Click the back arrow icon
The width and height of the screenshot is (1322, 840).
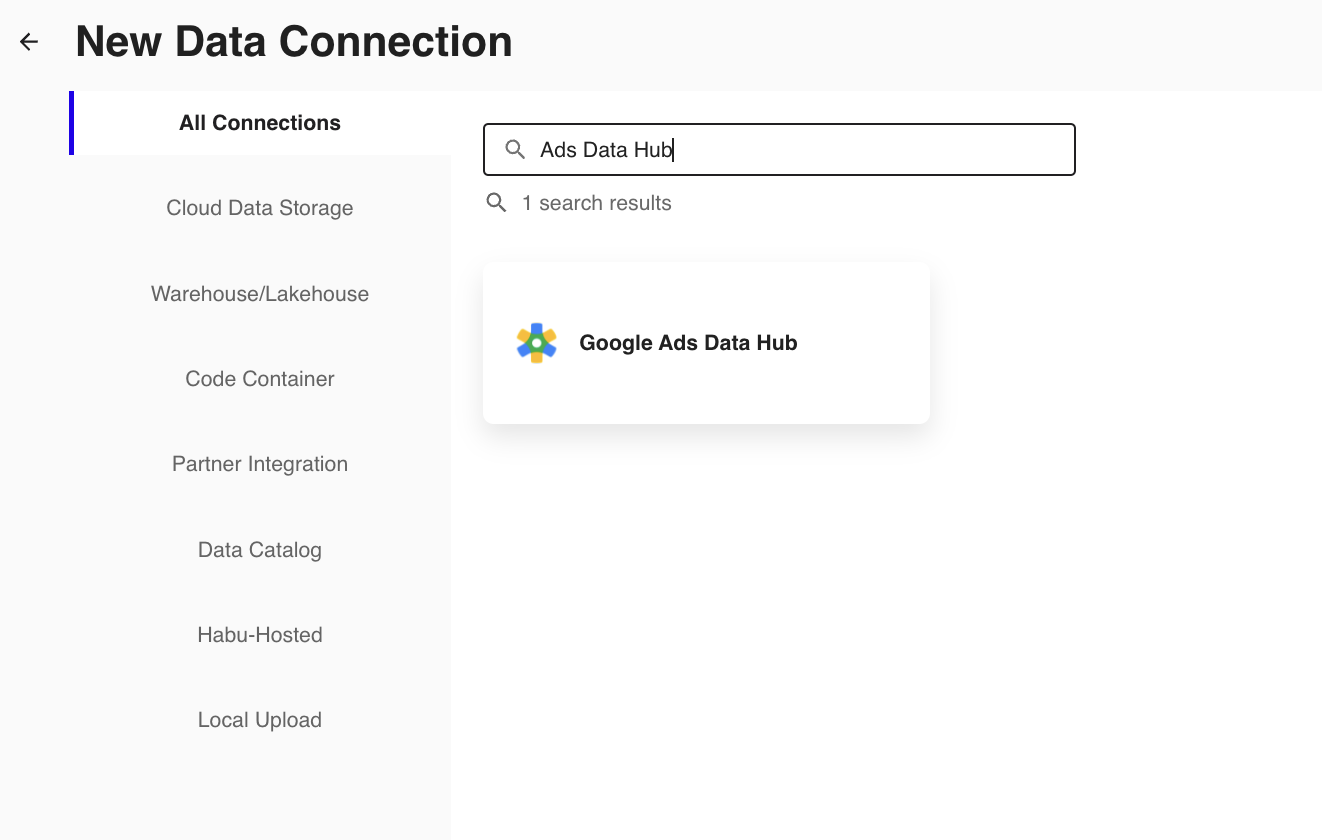pos(29,42)
